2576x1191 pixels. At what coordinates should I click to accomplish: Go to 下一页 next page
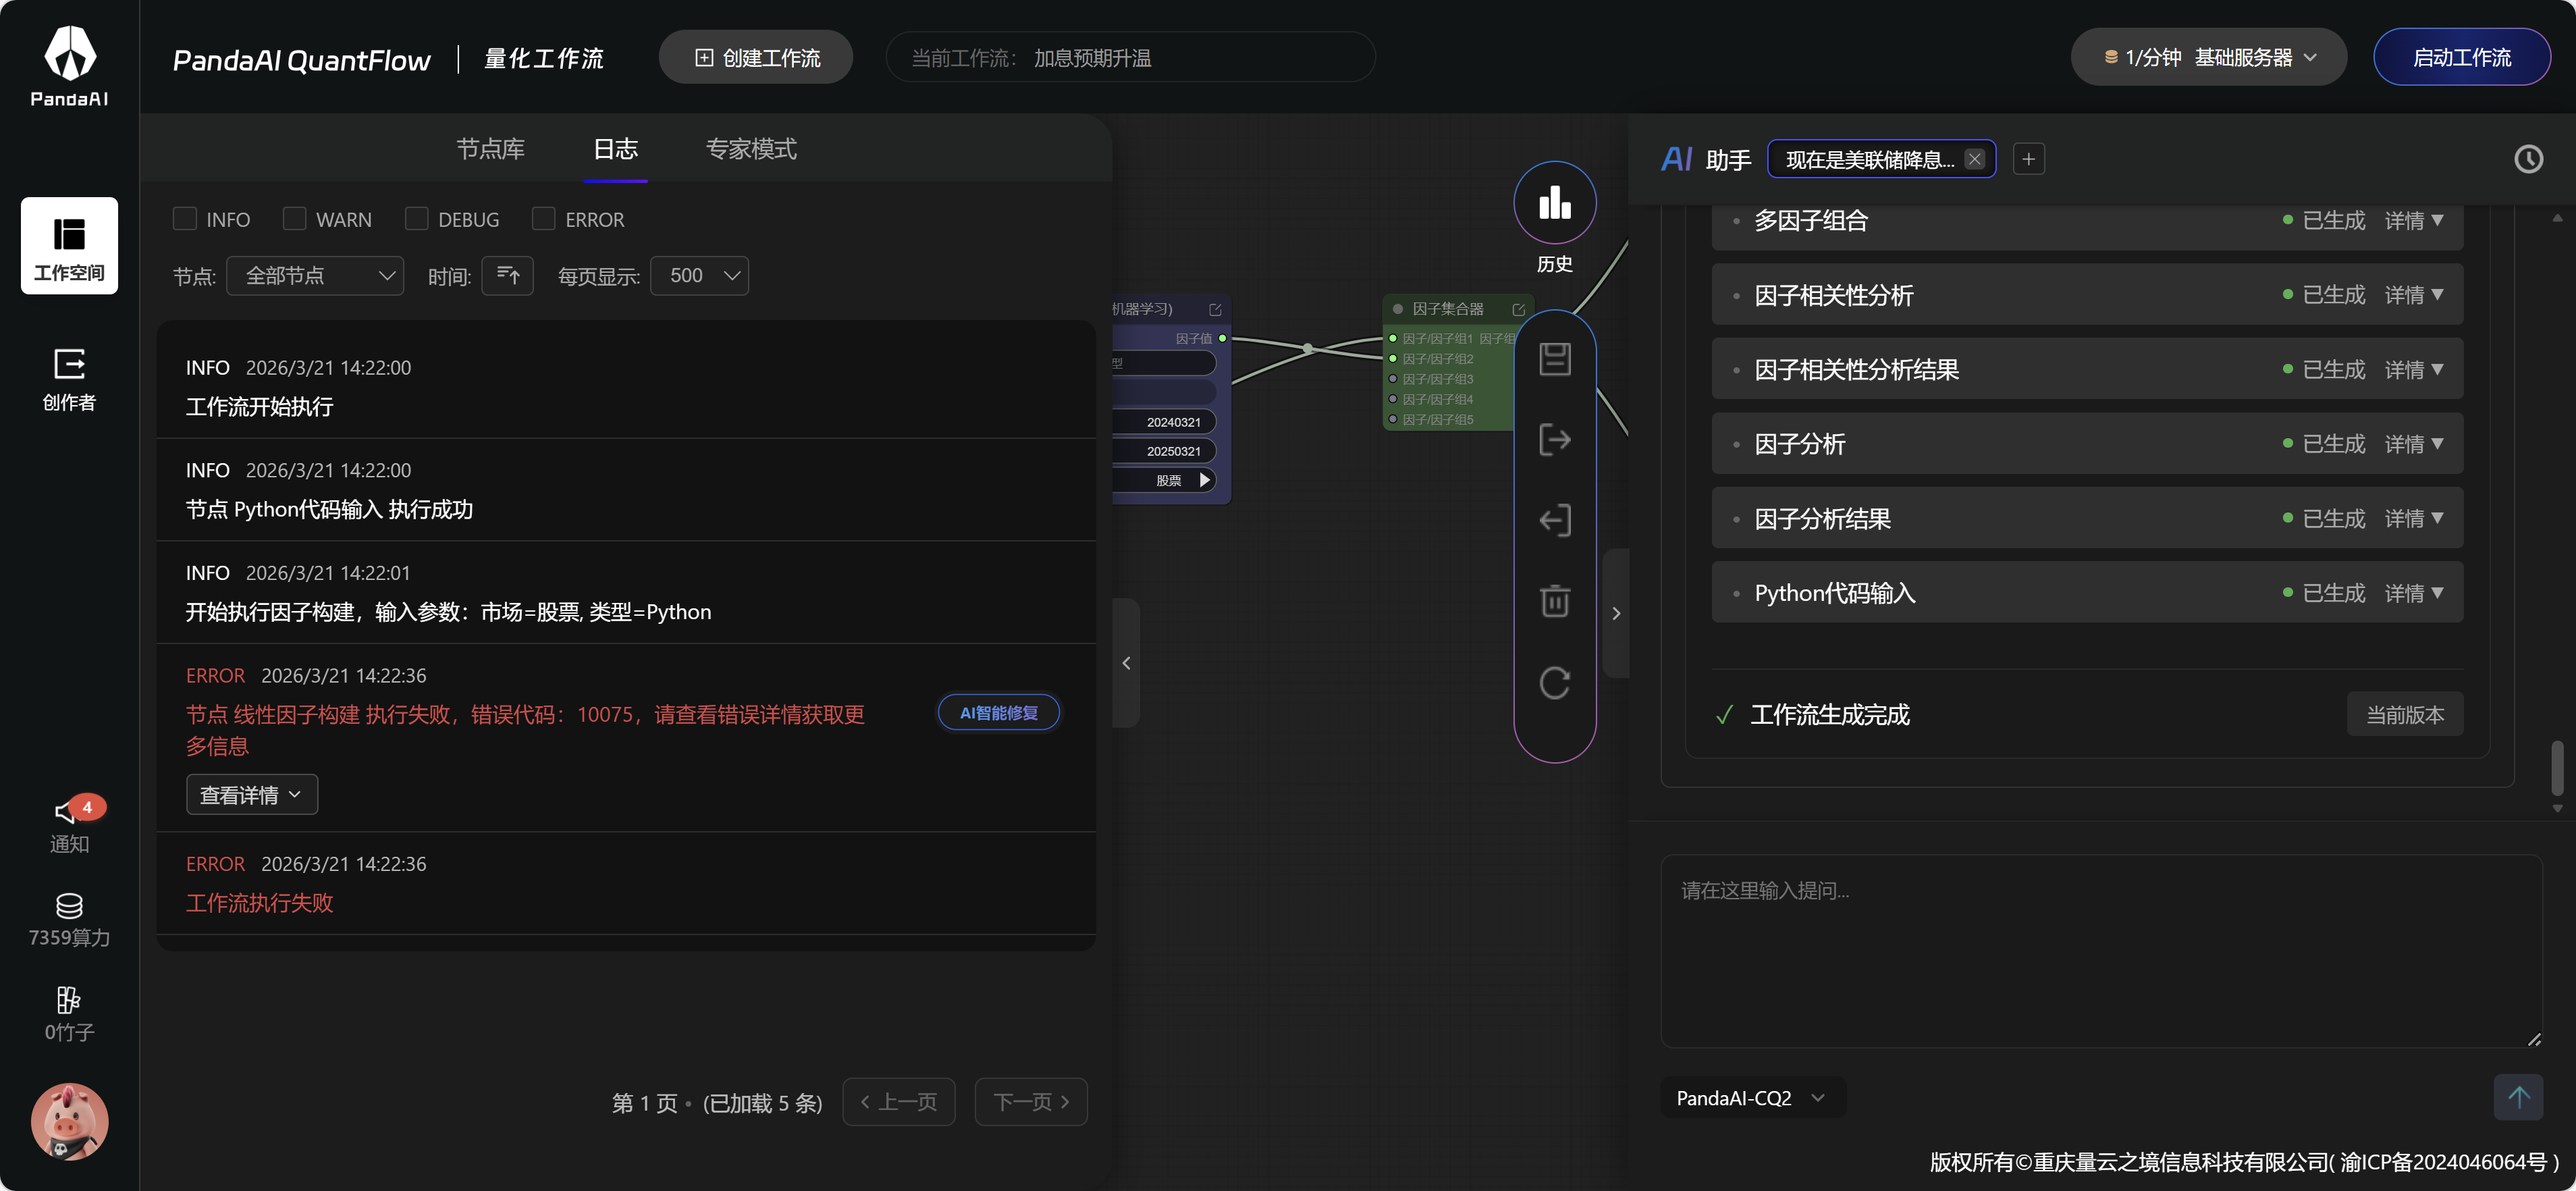[x=1031, y=1102]
